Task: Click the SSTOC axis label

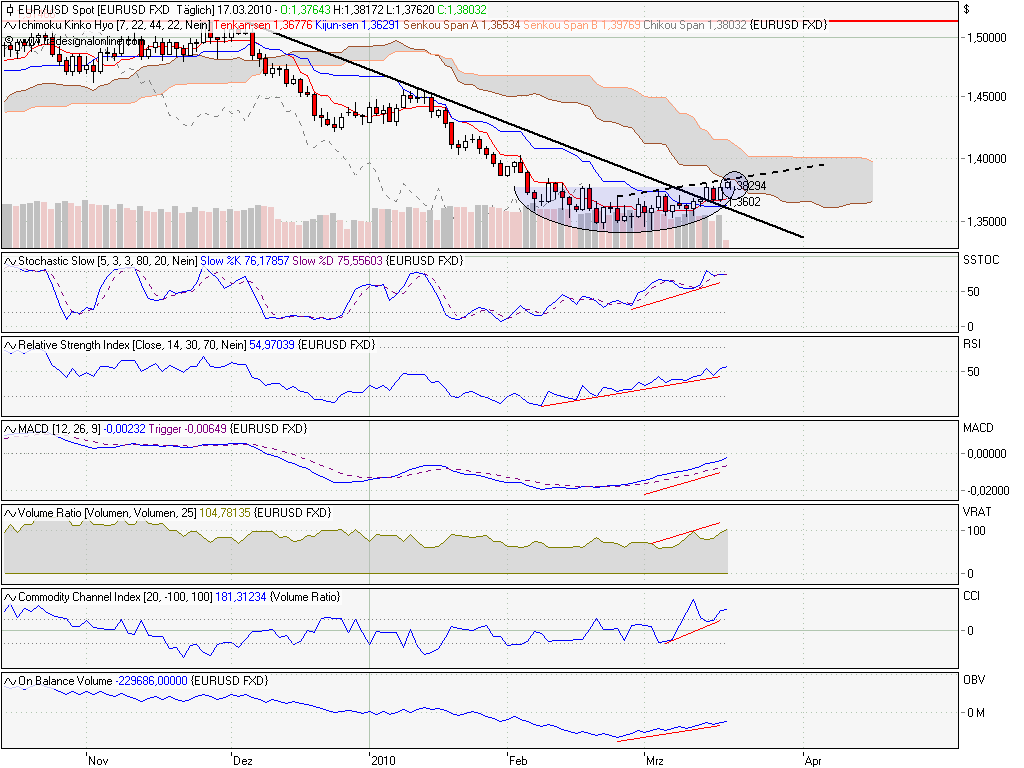Action: pos(979,261)
